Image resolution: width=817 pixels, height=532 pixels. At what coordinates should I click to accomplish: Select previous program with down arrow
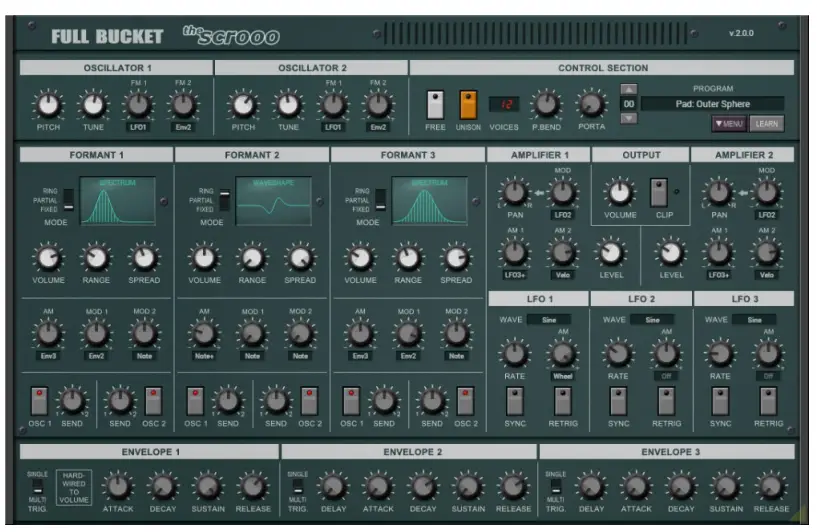[629, 119]
